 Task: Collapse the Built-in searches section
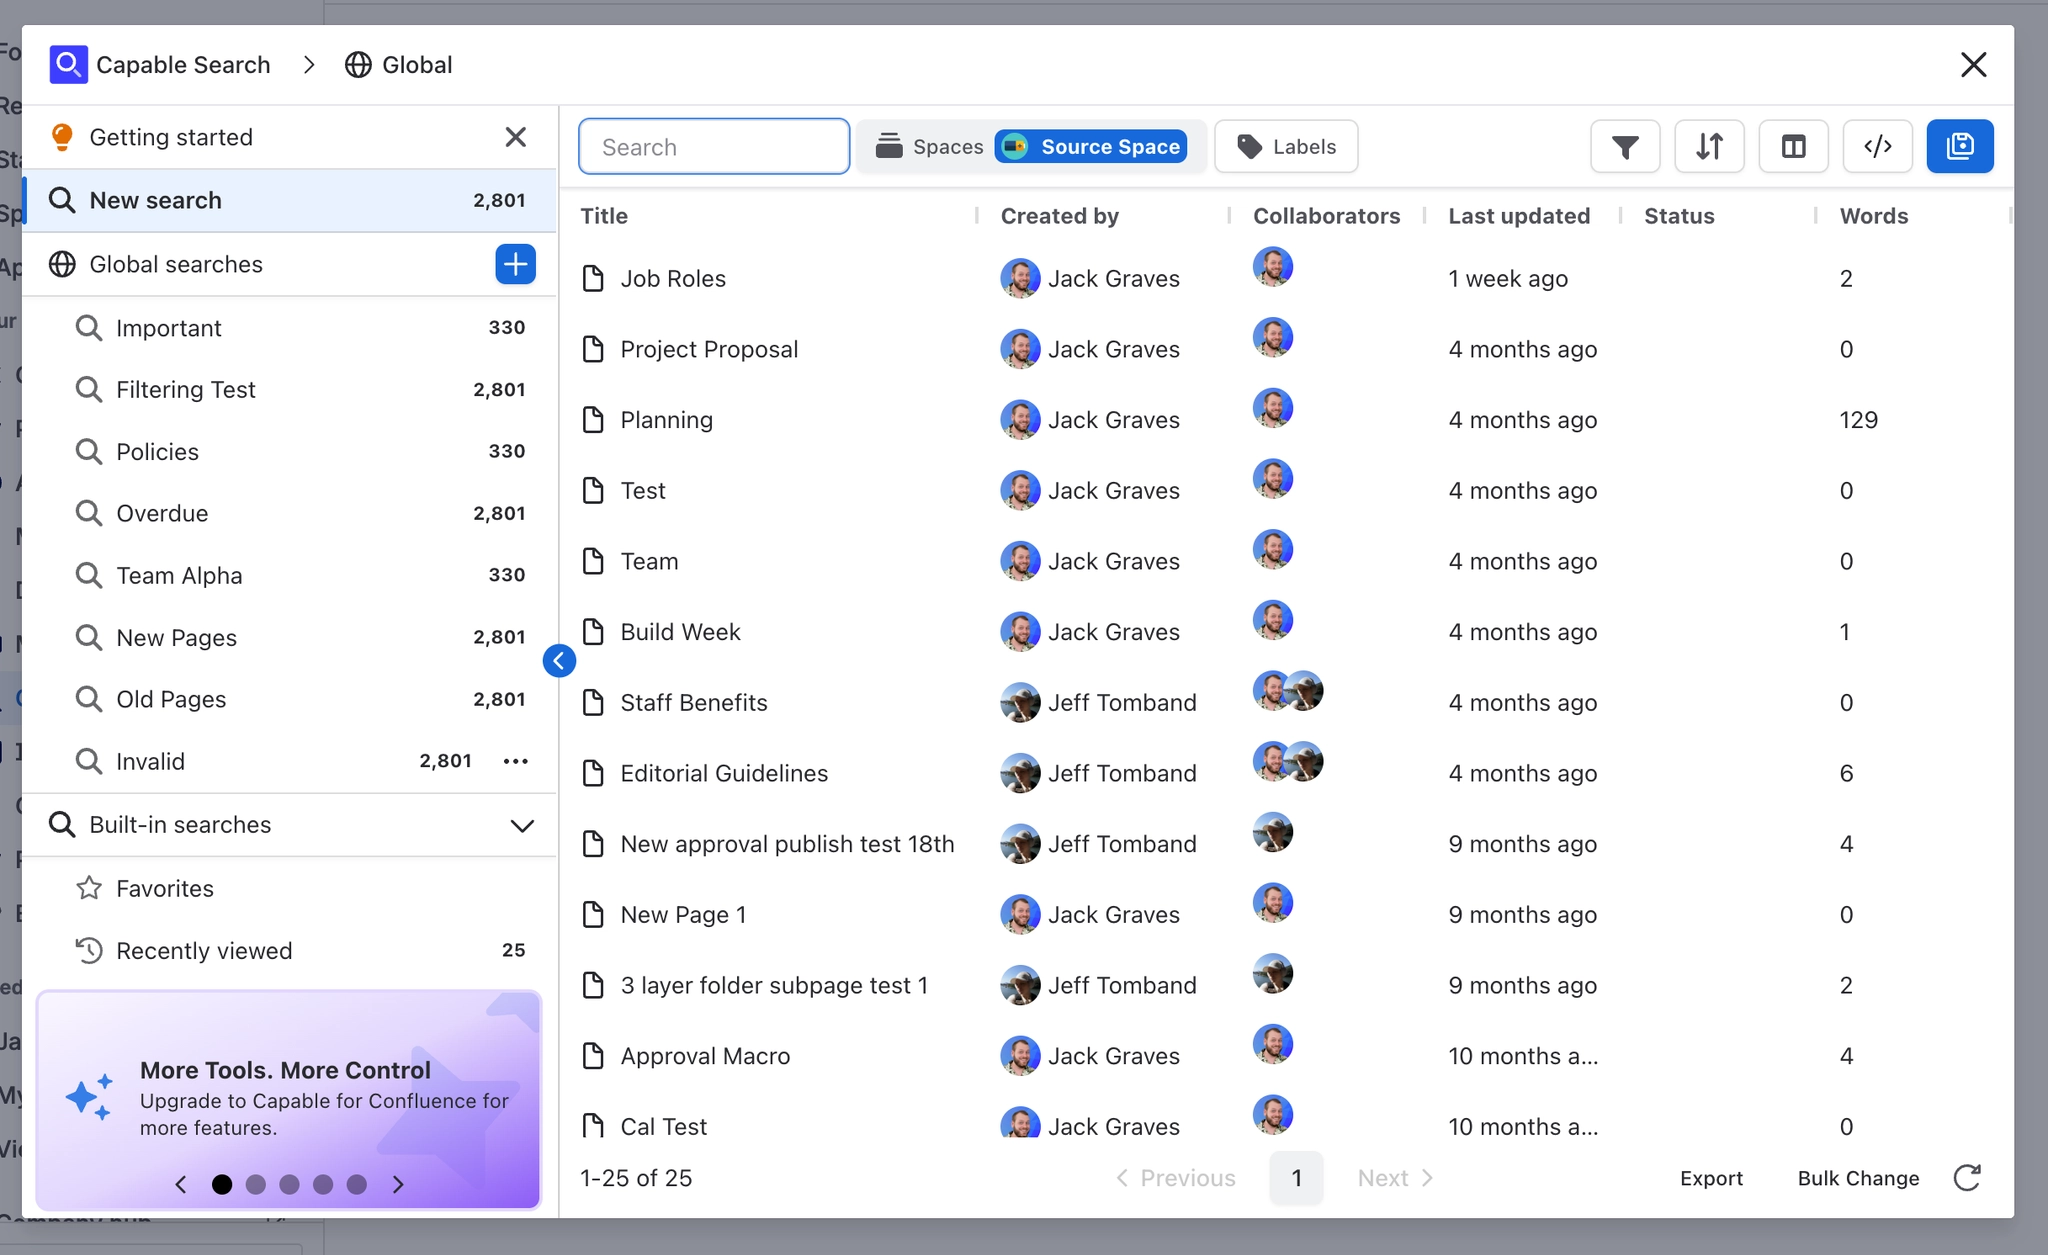point(522,825)
